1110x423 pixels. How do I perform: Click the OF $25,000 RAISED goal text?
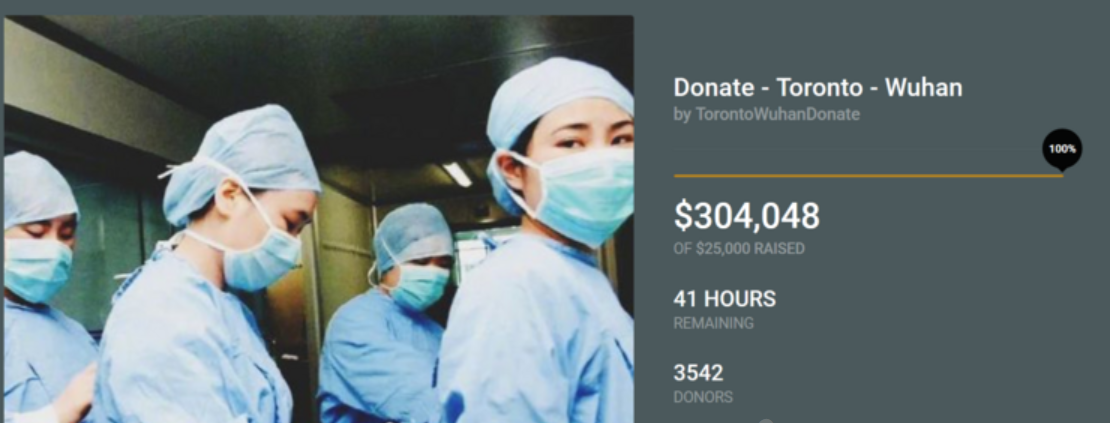739,250
